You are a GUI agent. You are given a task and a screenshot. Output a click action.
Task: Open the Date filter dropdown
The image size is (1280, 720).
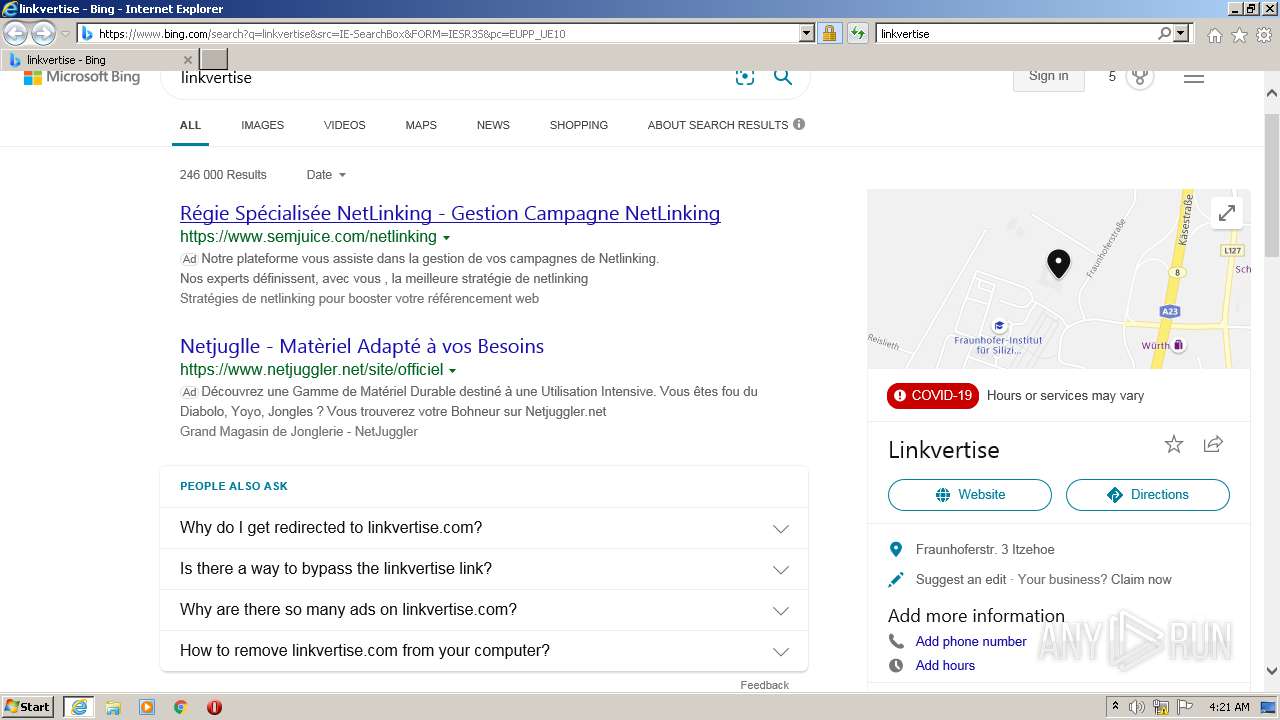point(326,174)
